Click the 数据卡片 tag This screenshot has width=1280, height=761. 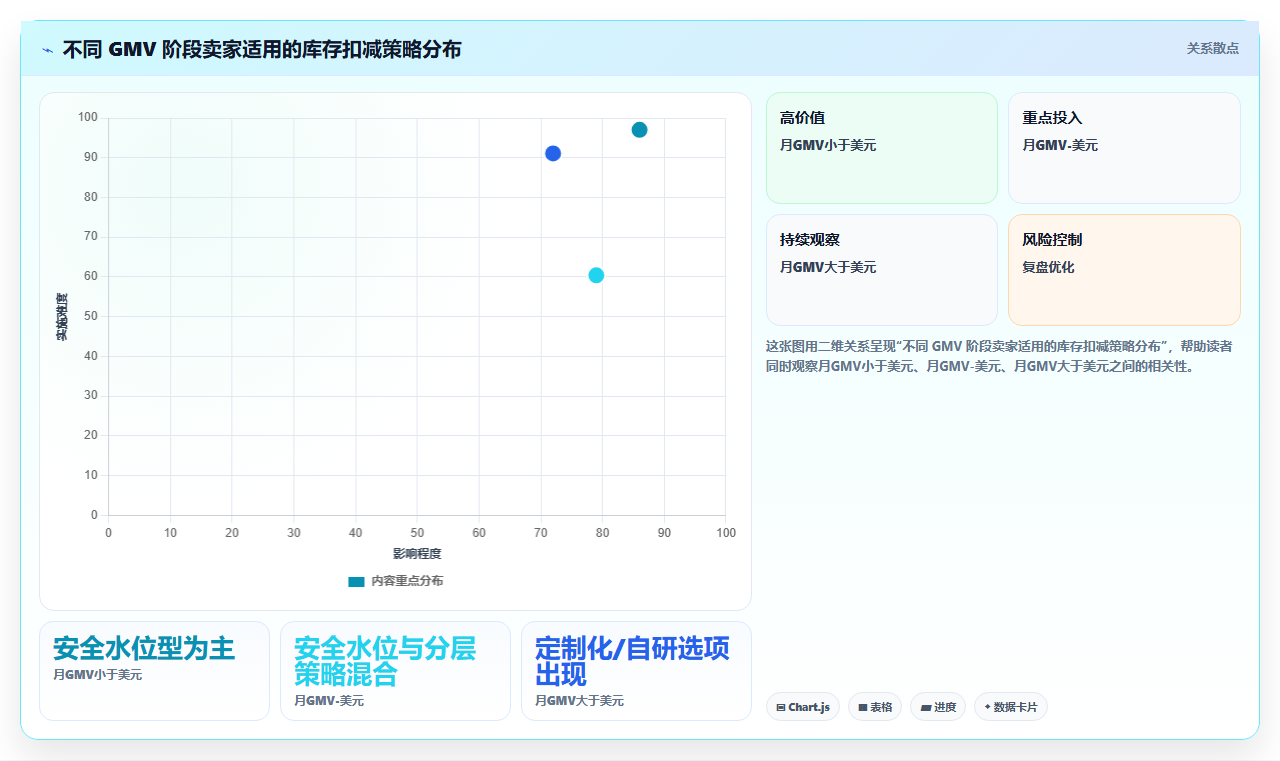[x=1010, y=707]
